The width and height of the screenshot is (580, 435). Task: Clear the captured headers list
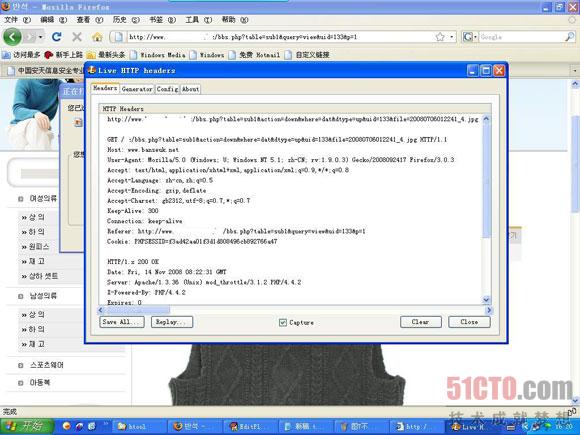click(x=421, y=322)
